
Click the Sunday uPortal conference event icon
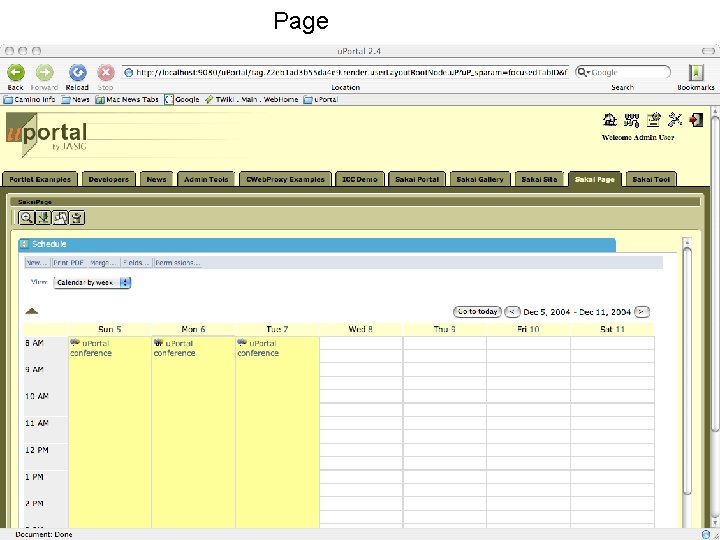75,343
